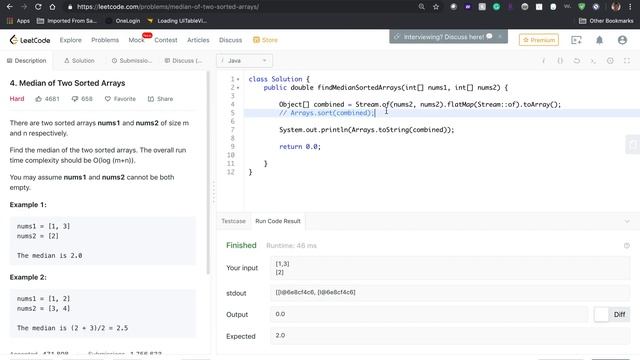Open the playground icon beside Premium

pos(576,40)
